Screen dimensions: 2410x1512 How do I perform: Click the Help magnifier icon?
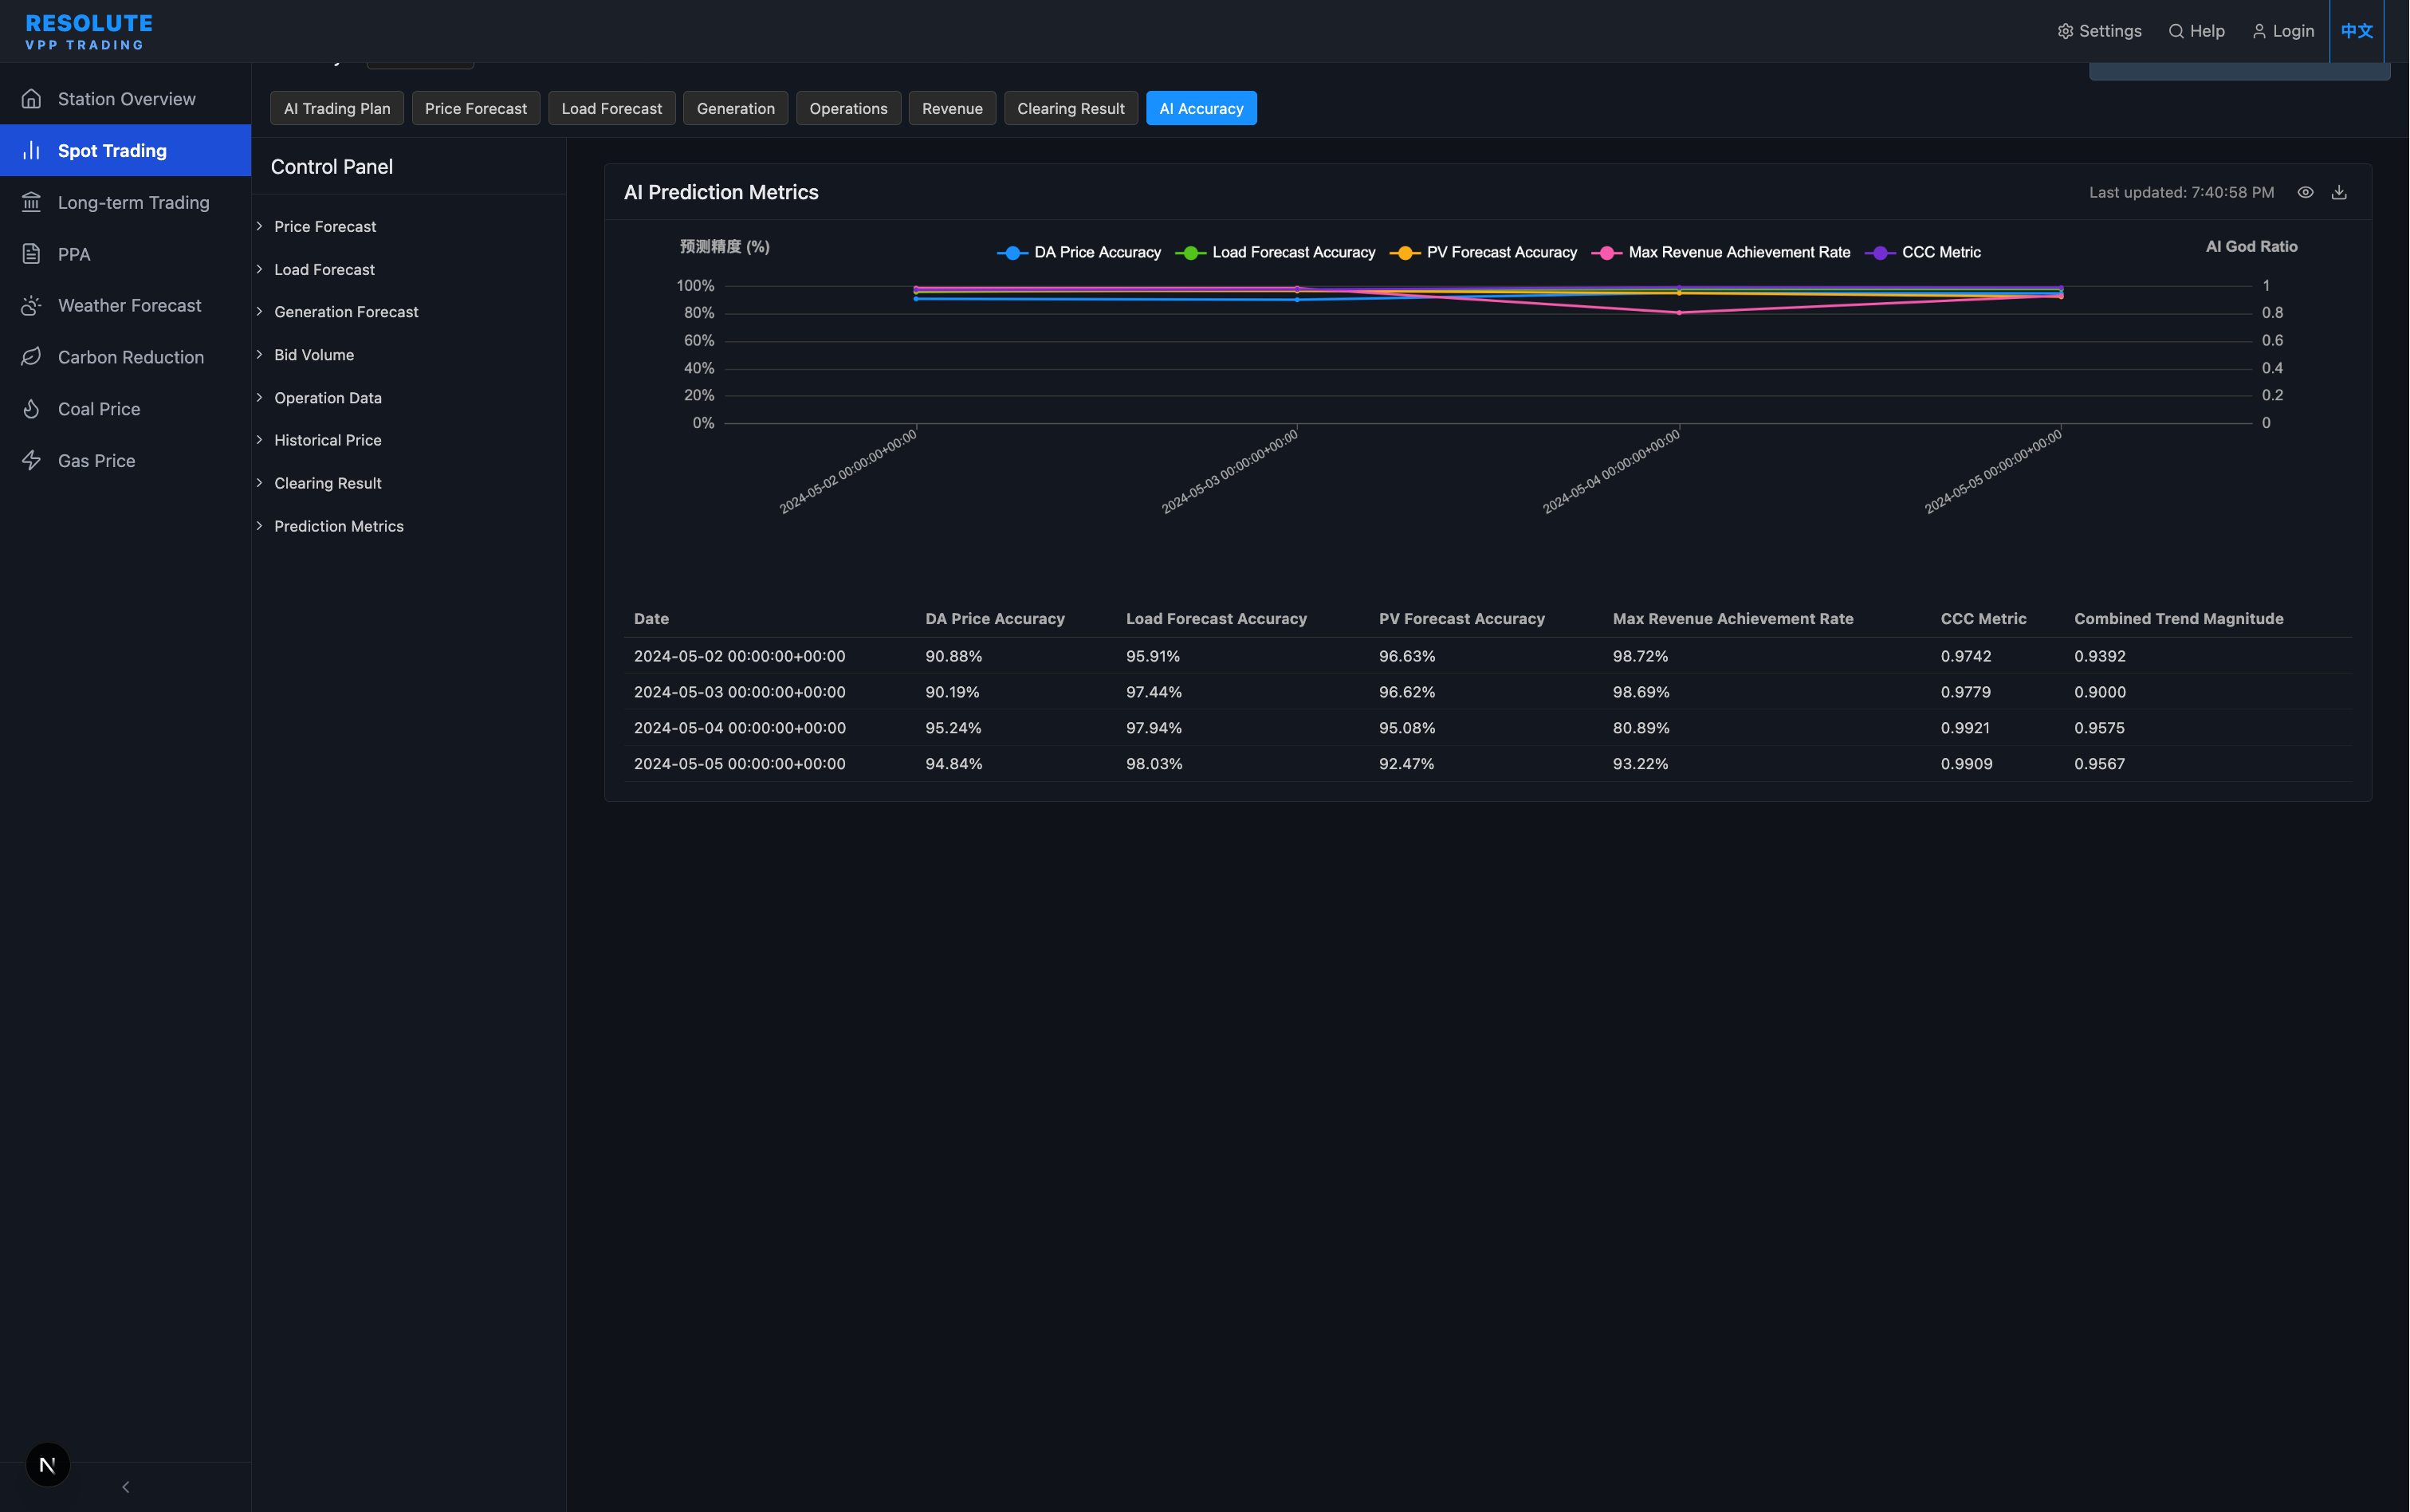click(2175, 31)
